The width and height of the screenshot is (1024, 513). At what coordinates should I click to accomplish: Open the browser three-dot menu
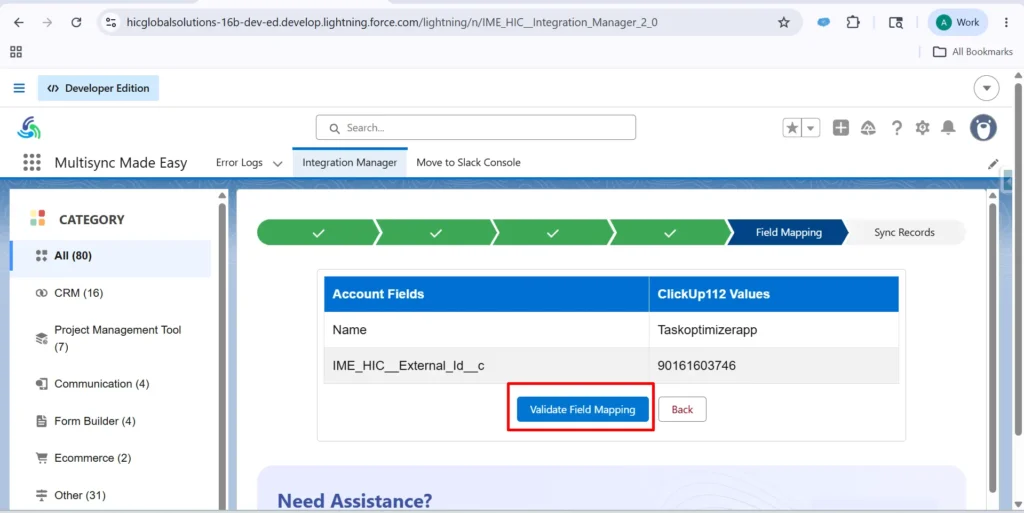point(1006,22)
